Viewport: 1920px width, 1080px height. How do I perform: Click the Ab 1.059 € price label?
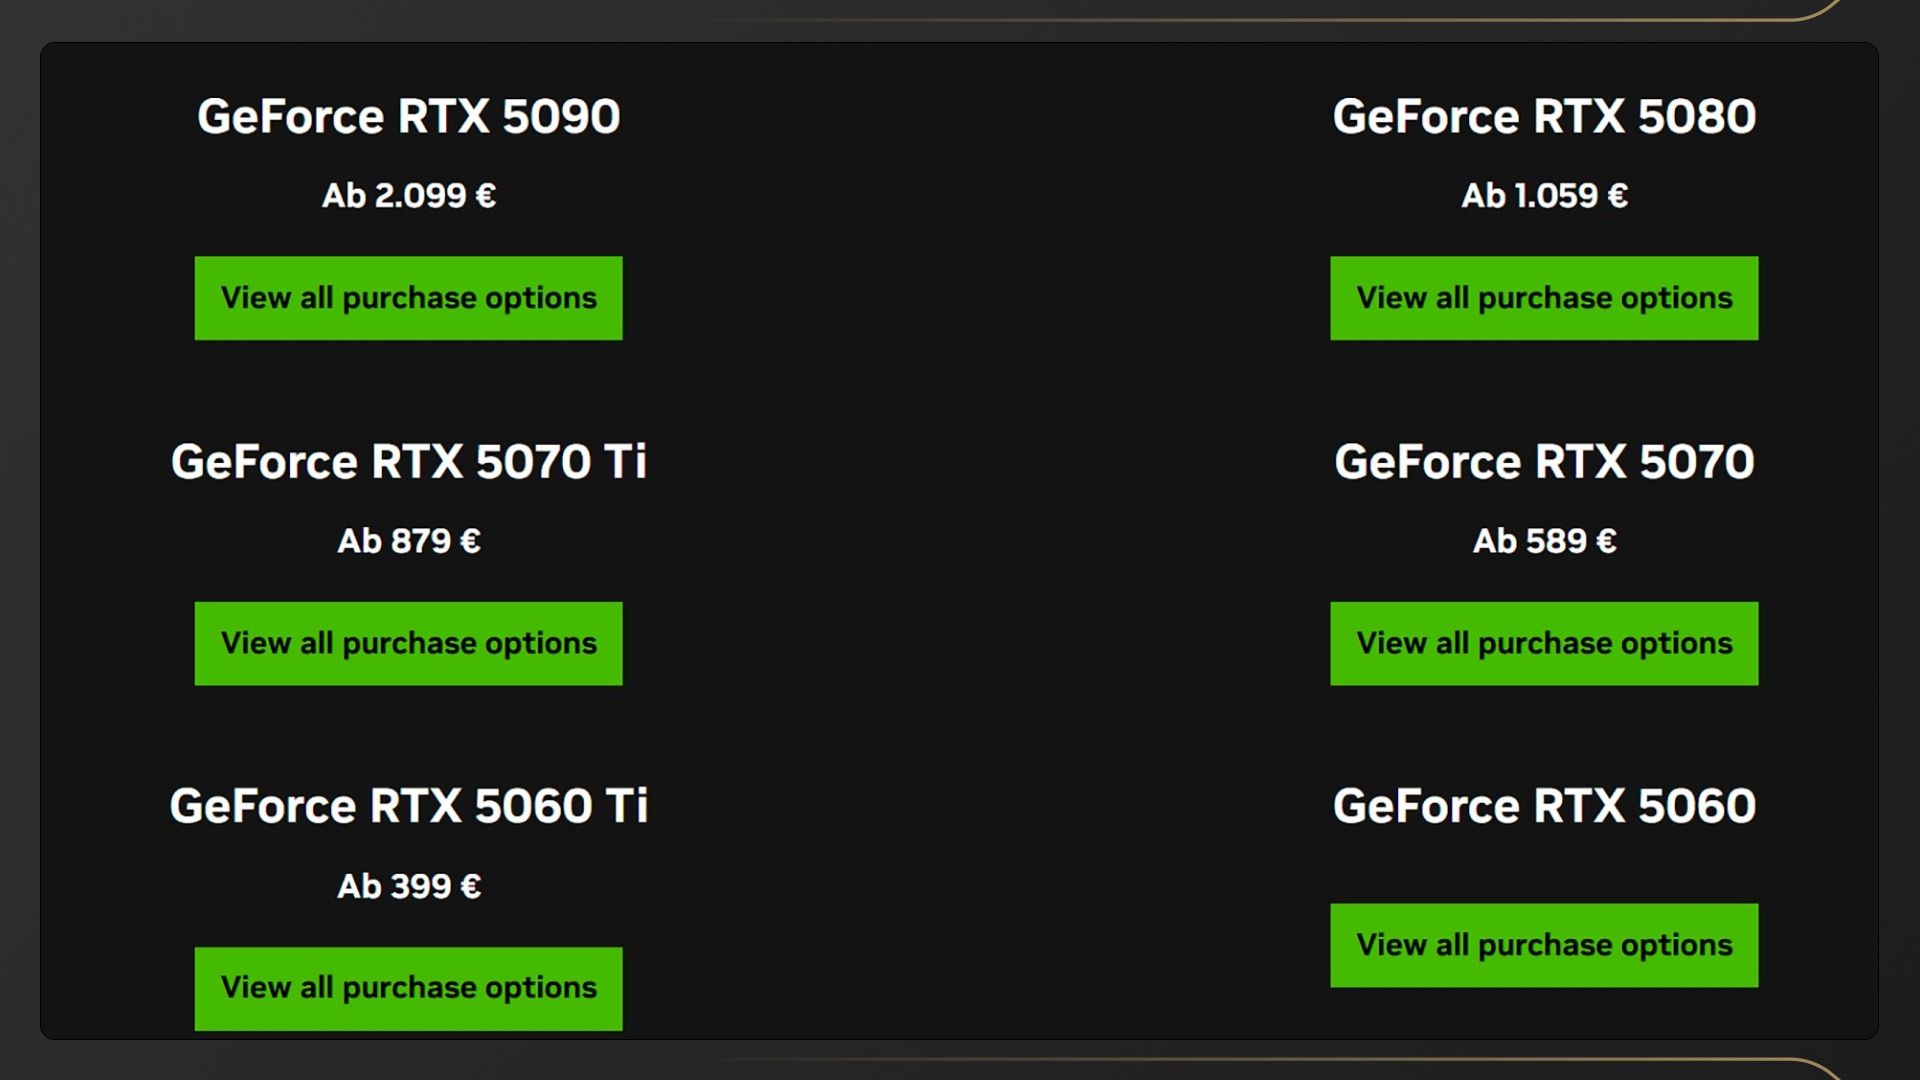click(1543, 195)
